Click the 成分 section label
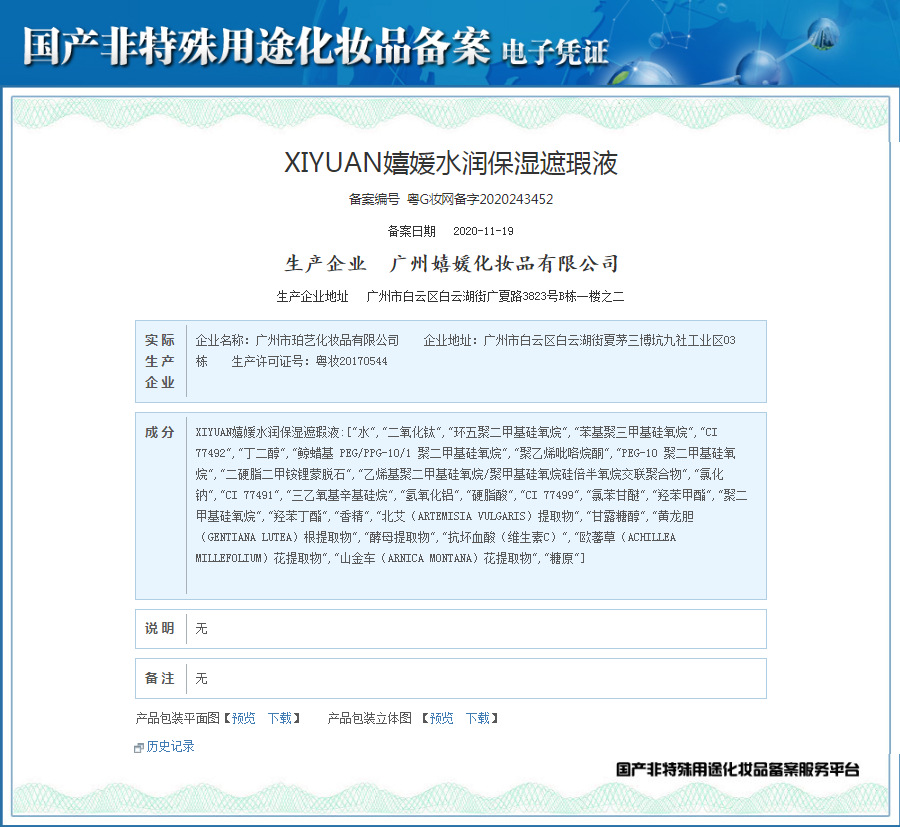 160,432
